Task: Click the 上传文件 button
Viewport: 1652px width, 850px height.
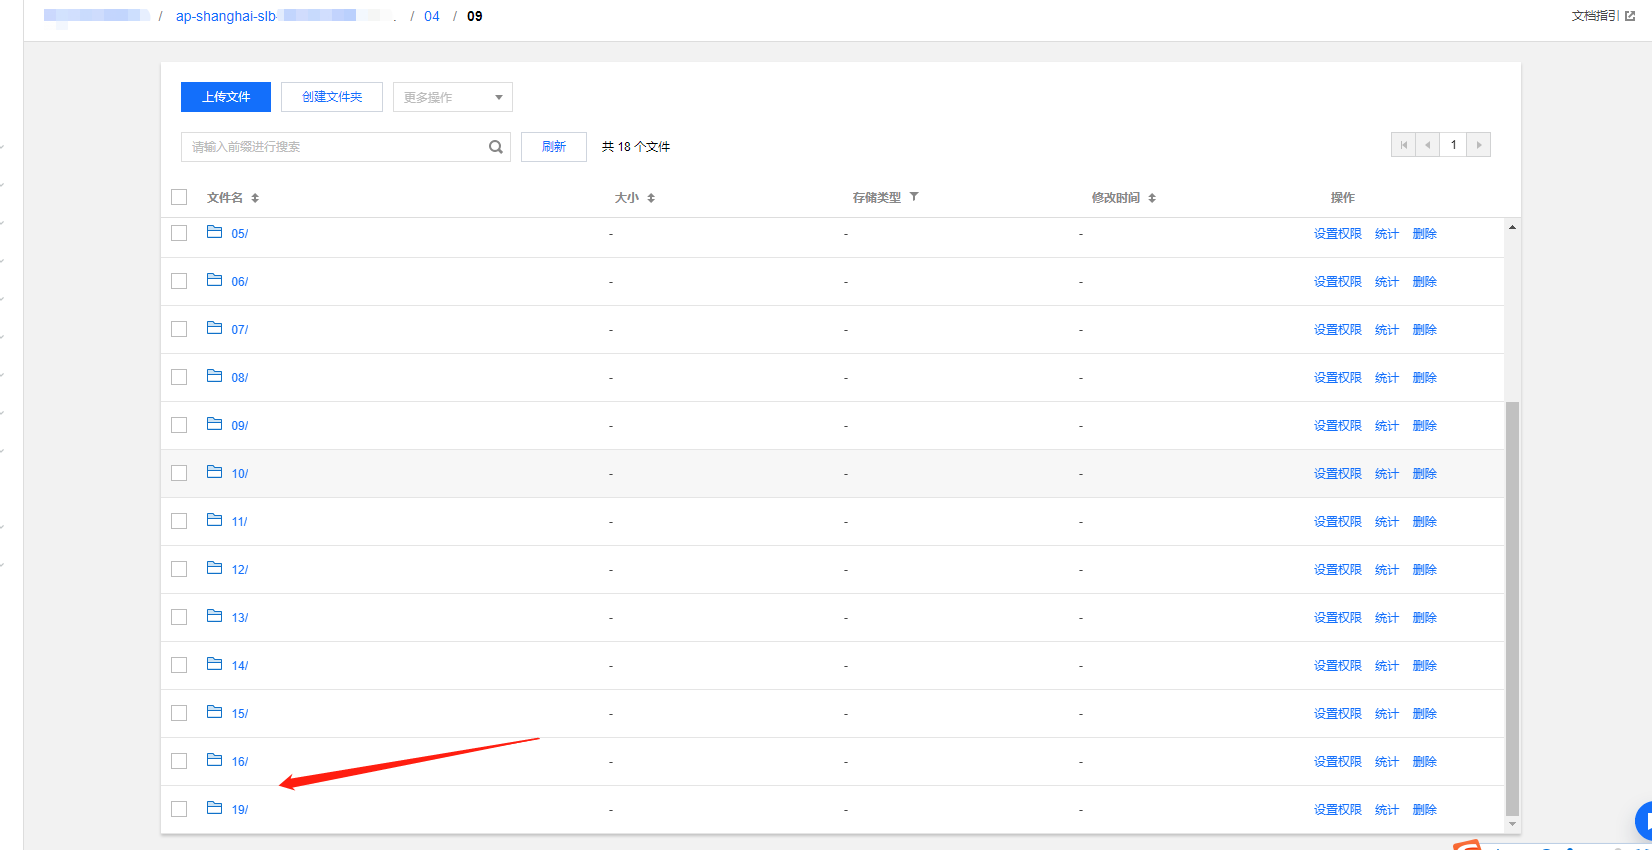Action: tap(226, 97)
